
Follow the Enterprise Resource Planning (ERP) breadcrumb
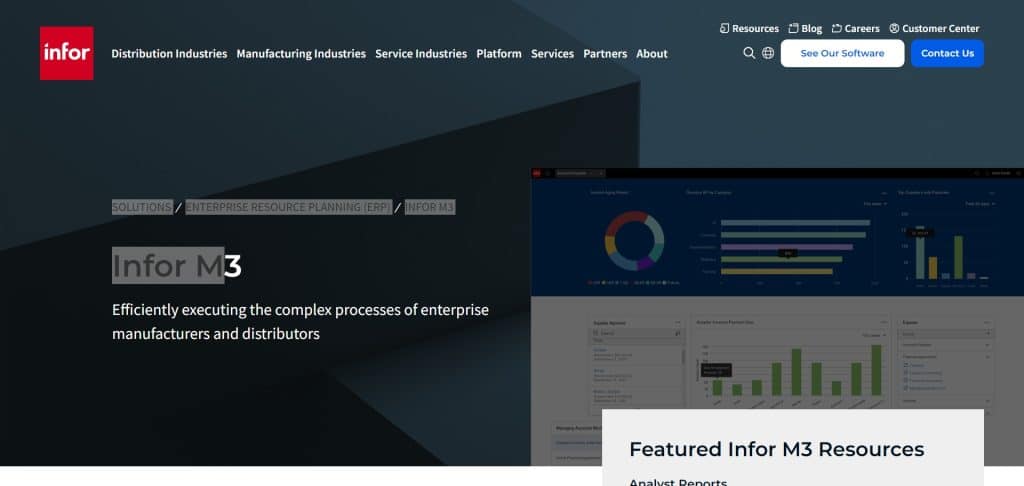point(288,207)
